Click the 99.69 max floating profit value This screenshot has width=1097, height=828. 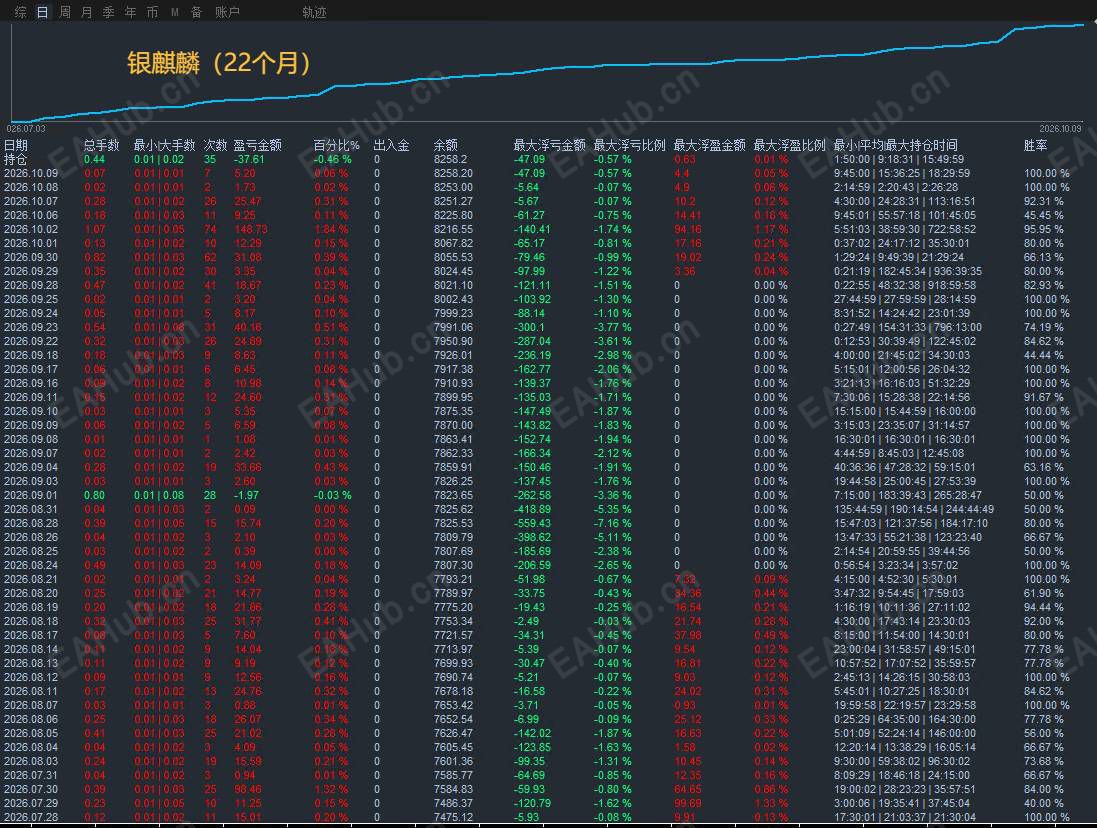click(688, 803)
